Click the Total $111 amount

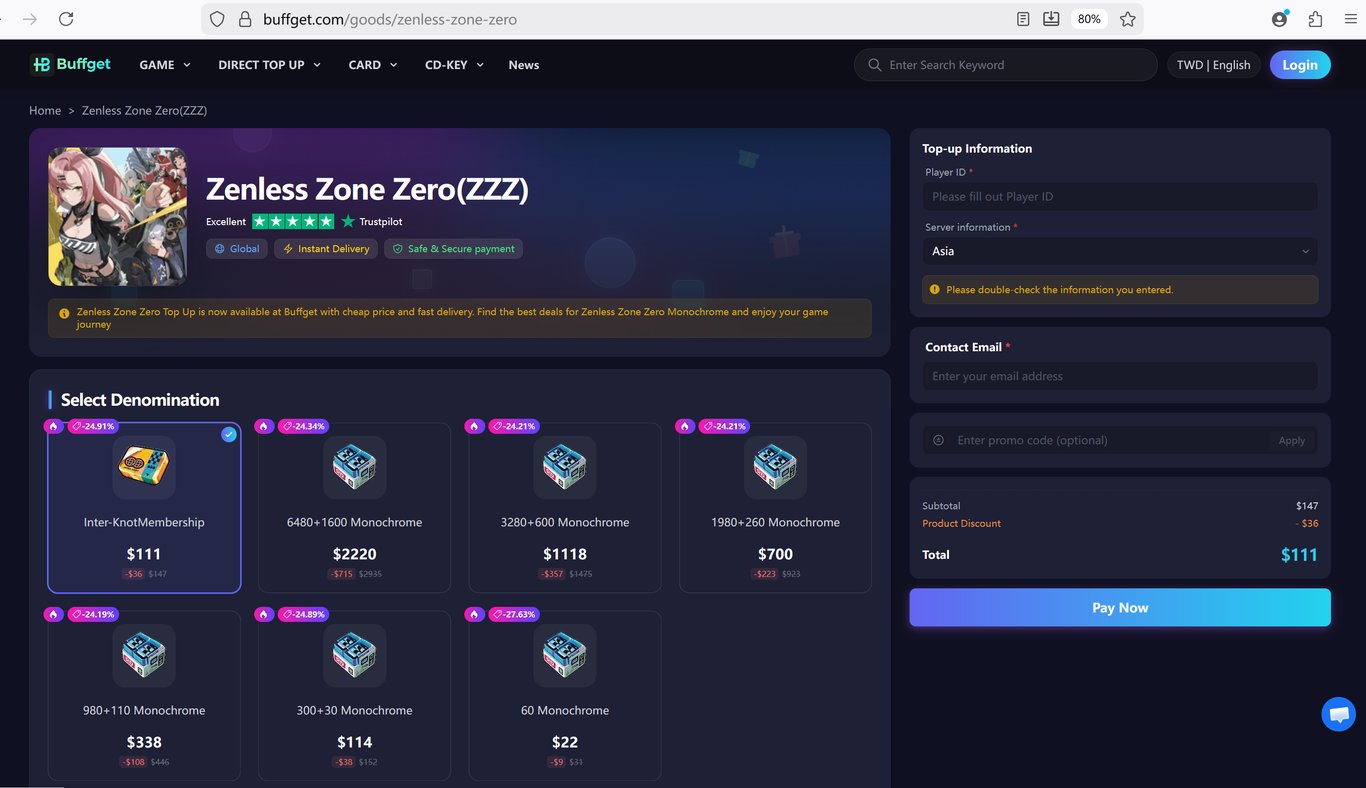[x=1299, y=555]
